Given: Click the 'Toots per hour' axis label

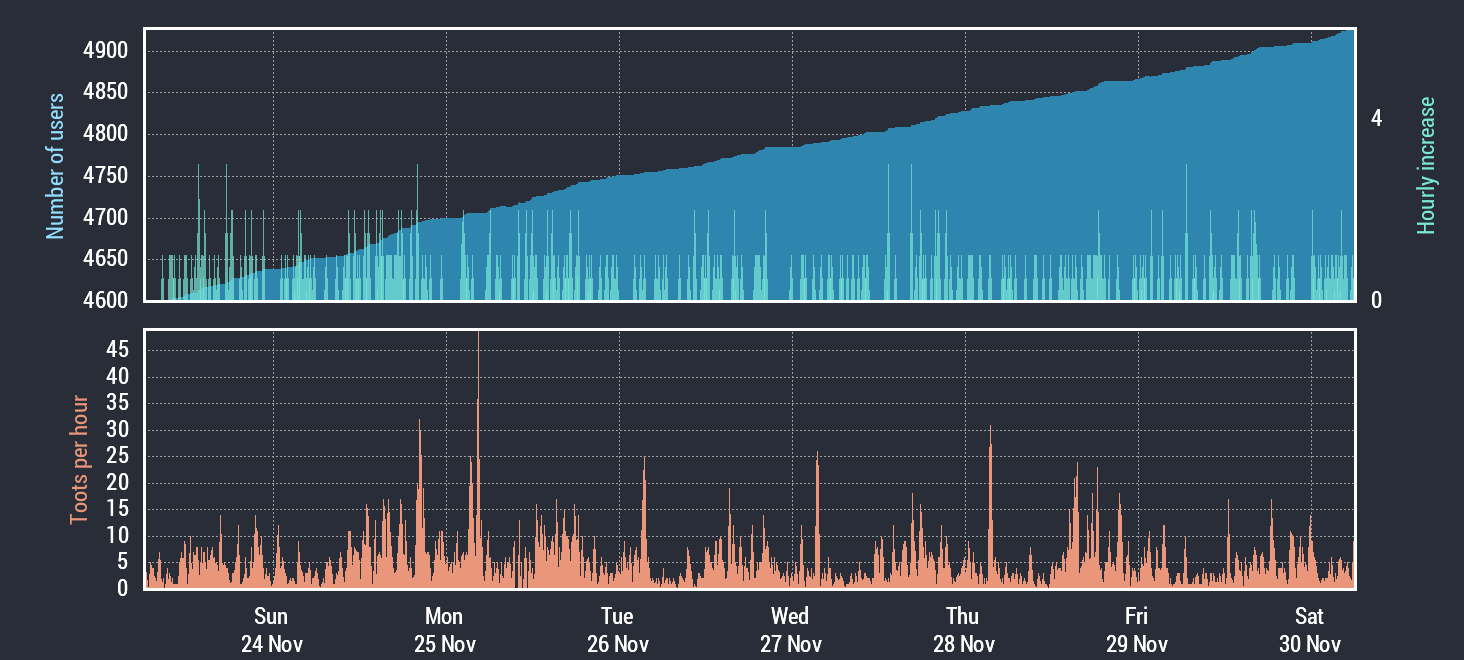Looking at the screenshot, I should (x=79, y=460).
